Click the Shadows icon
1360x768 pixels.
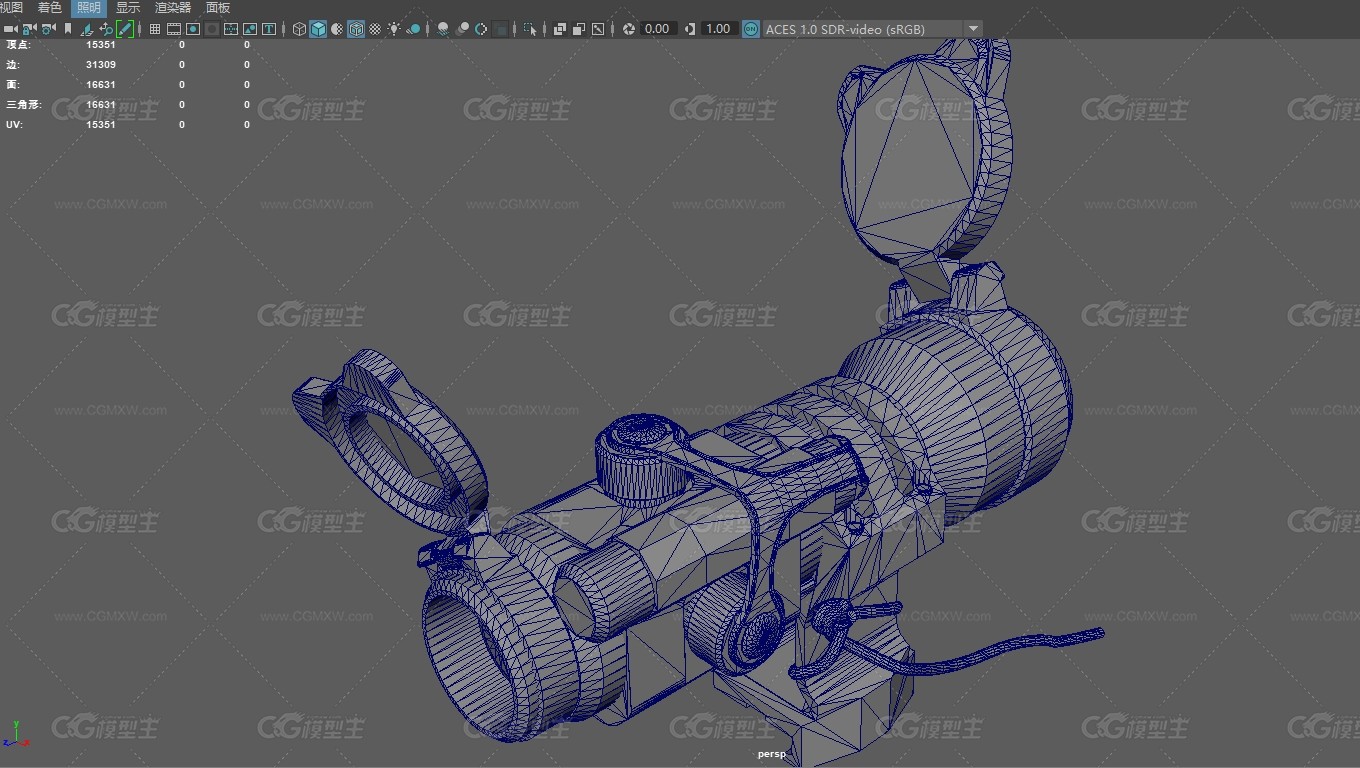[413, 29]
